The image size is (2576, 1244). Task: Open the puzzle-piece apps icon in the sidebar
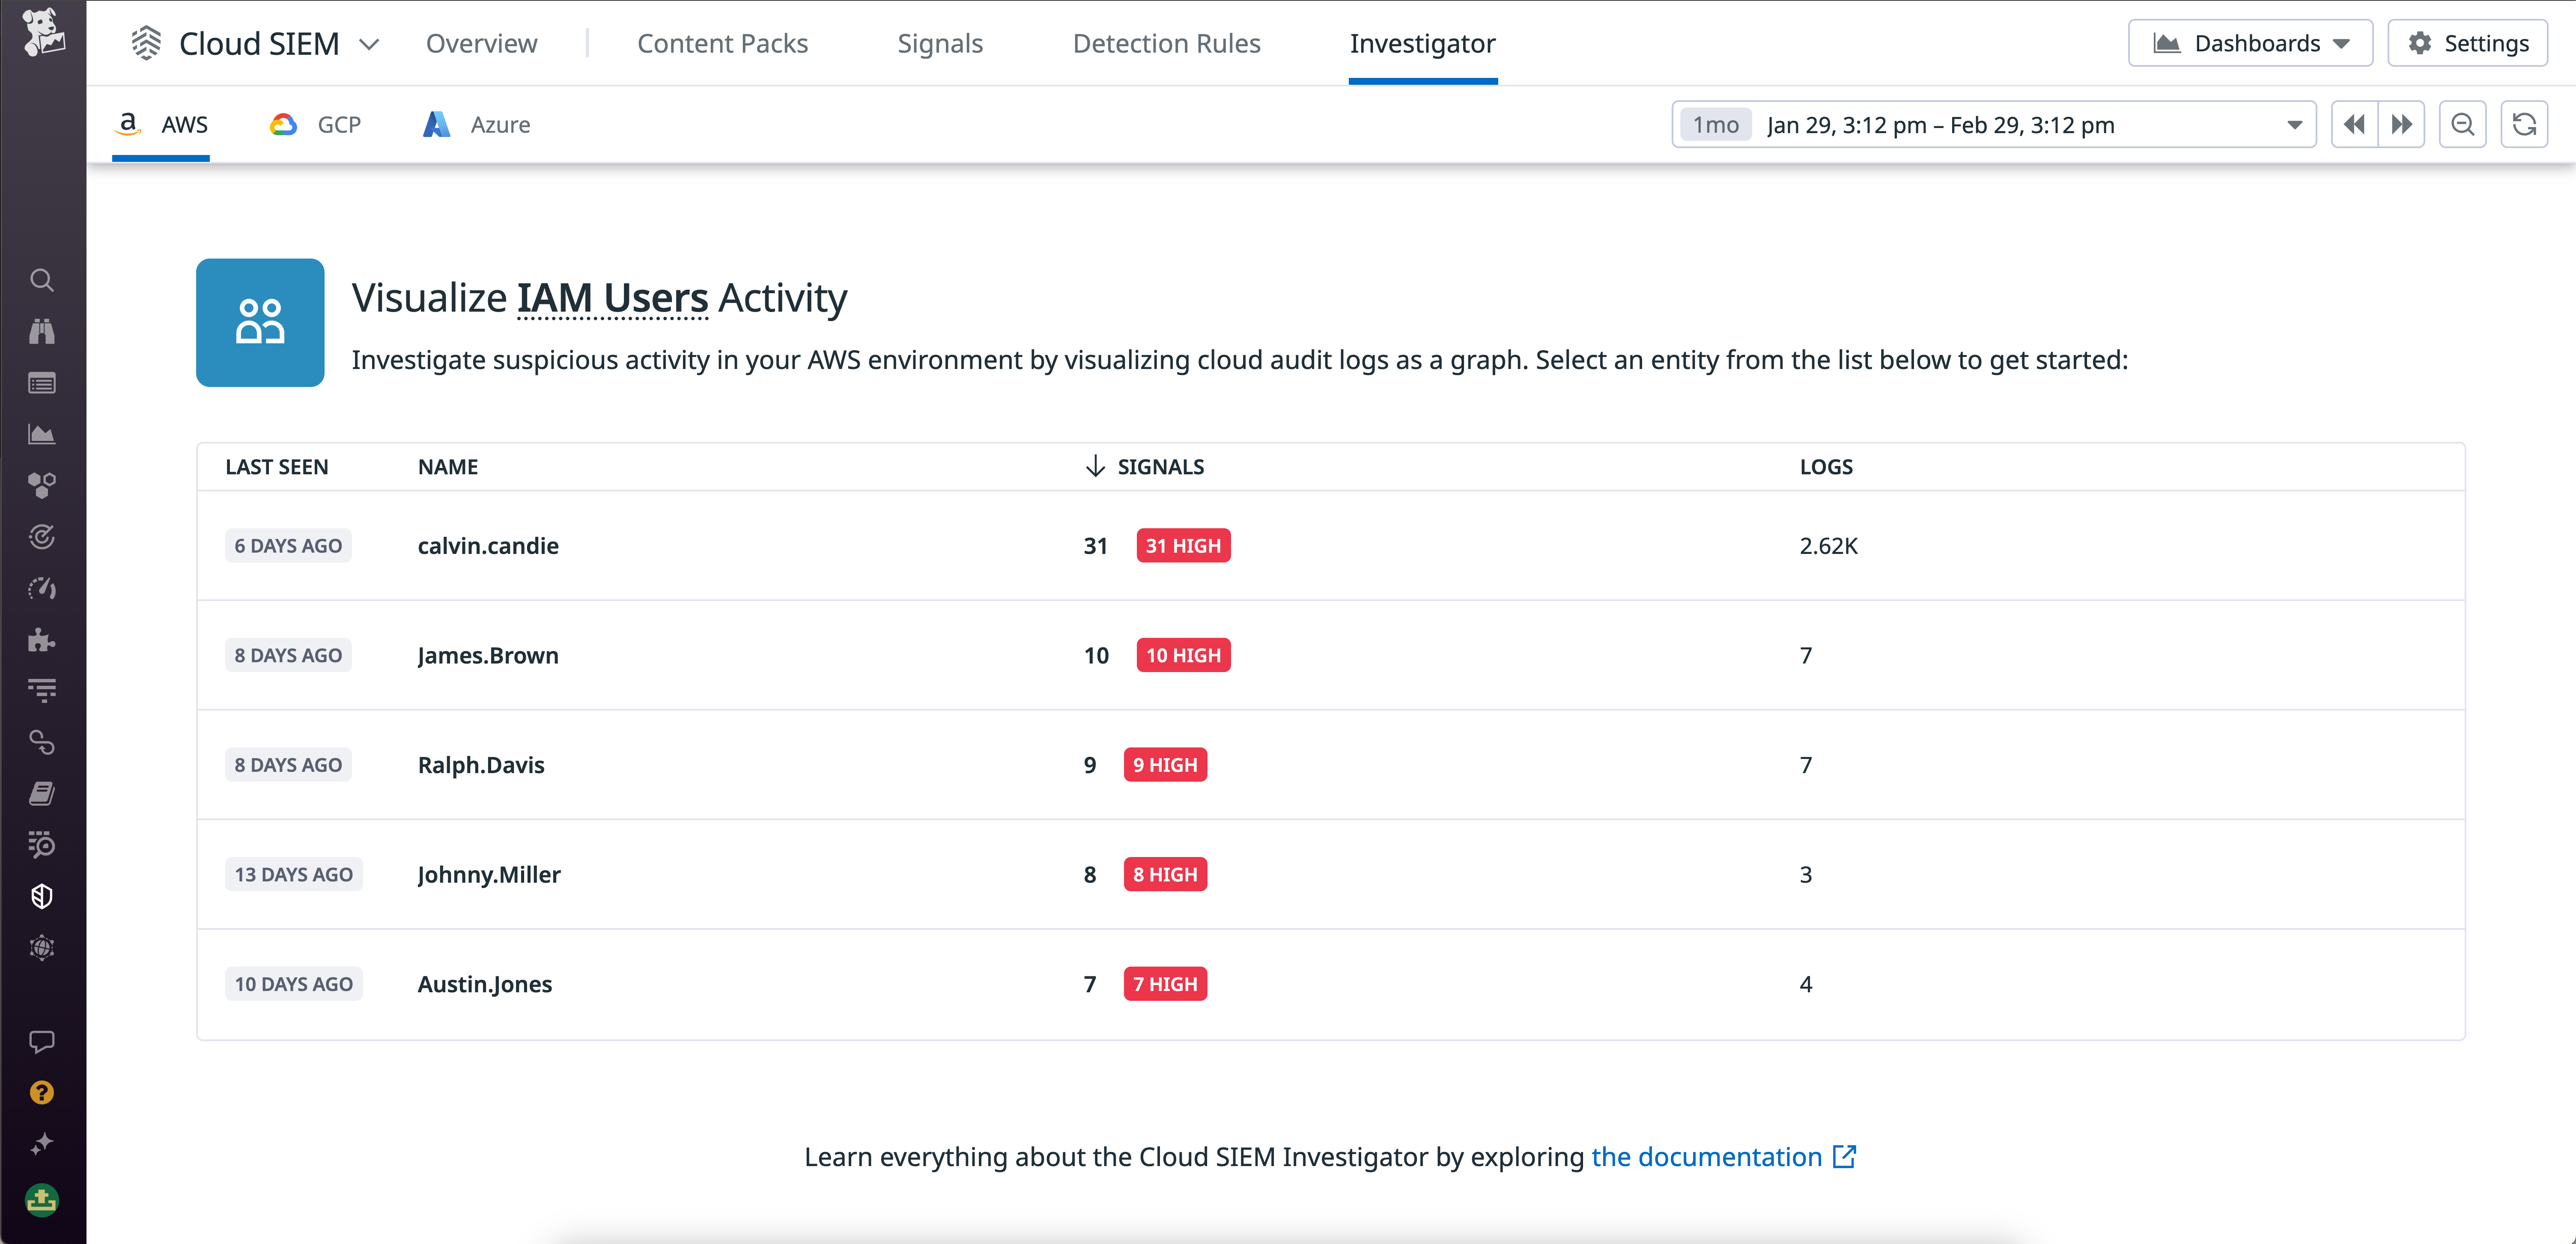[41, 641]
